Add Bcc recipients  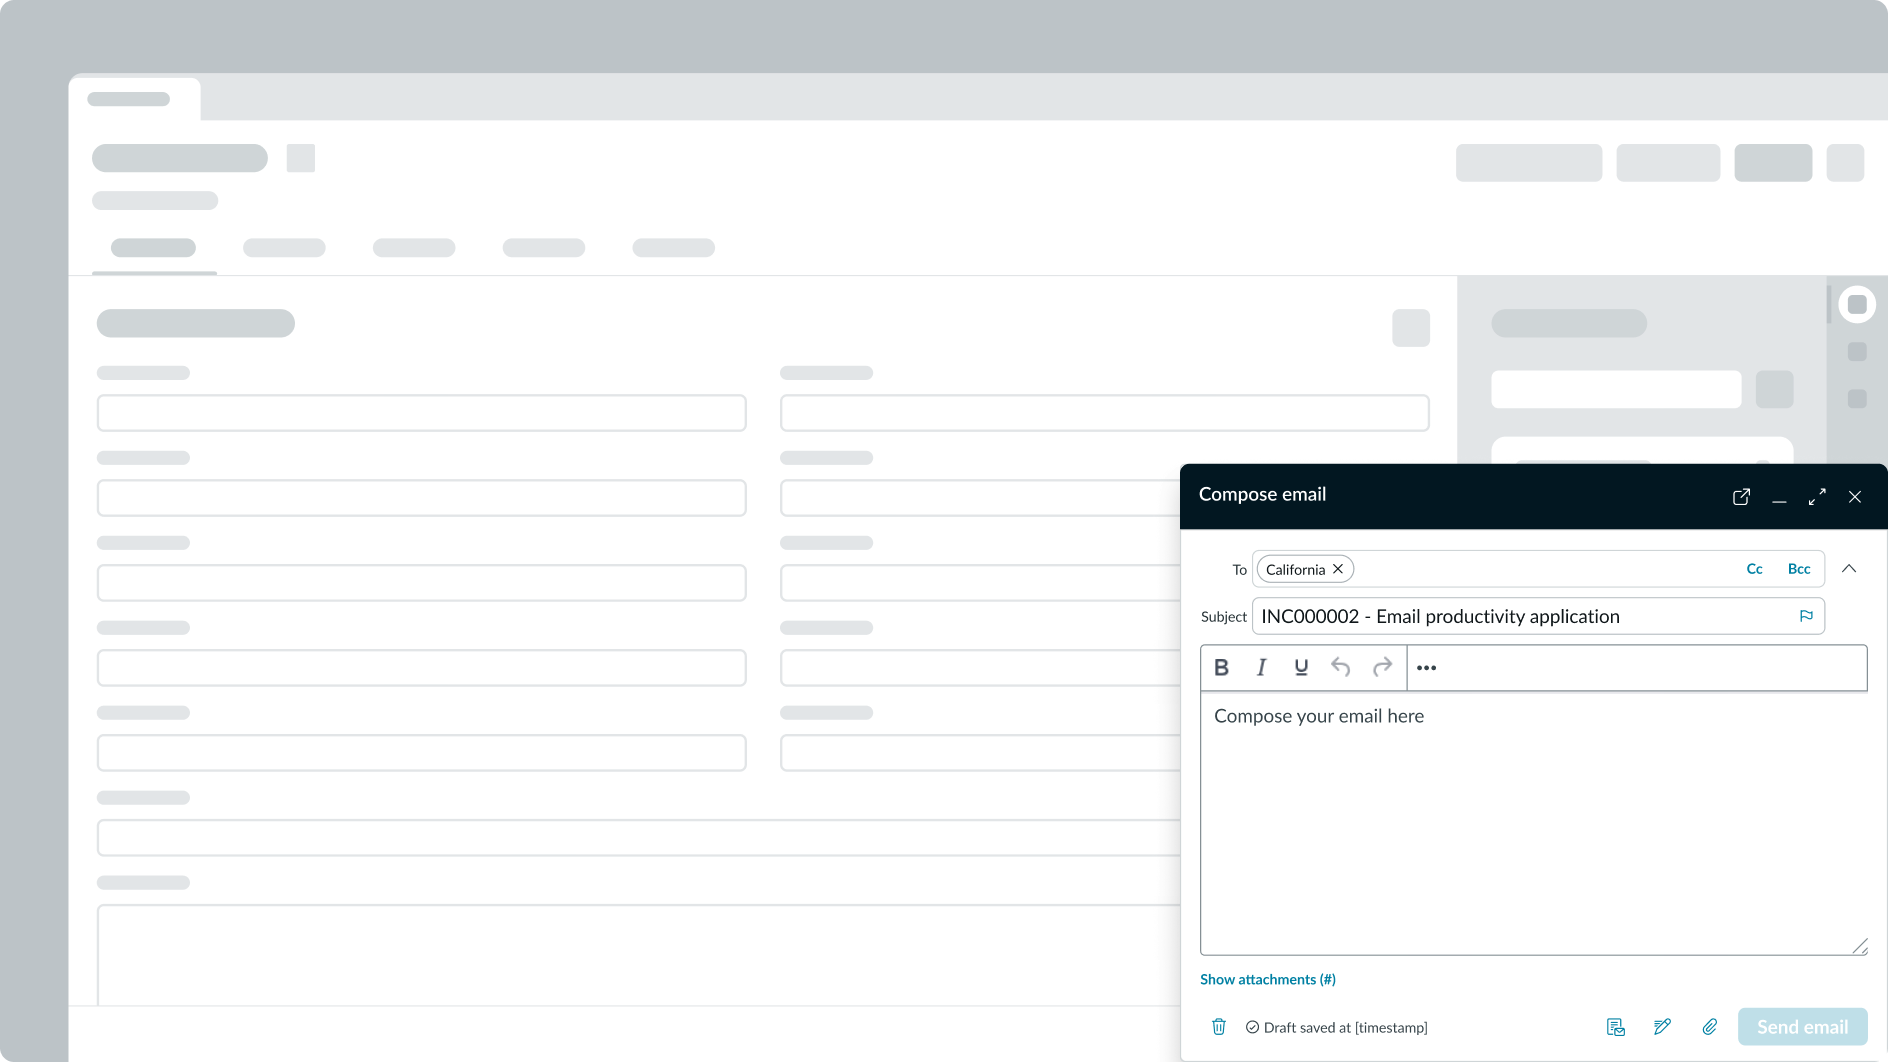click(x=1799, y=569)
